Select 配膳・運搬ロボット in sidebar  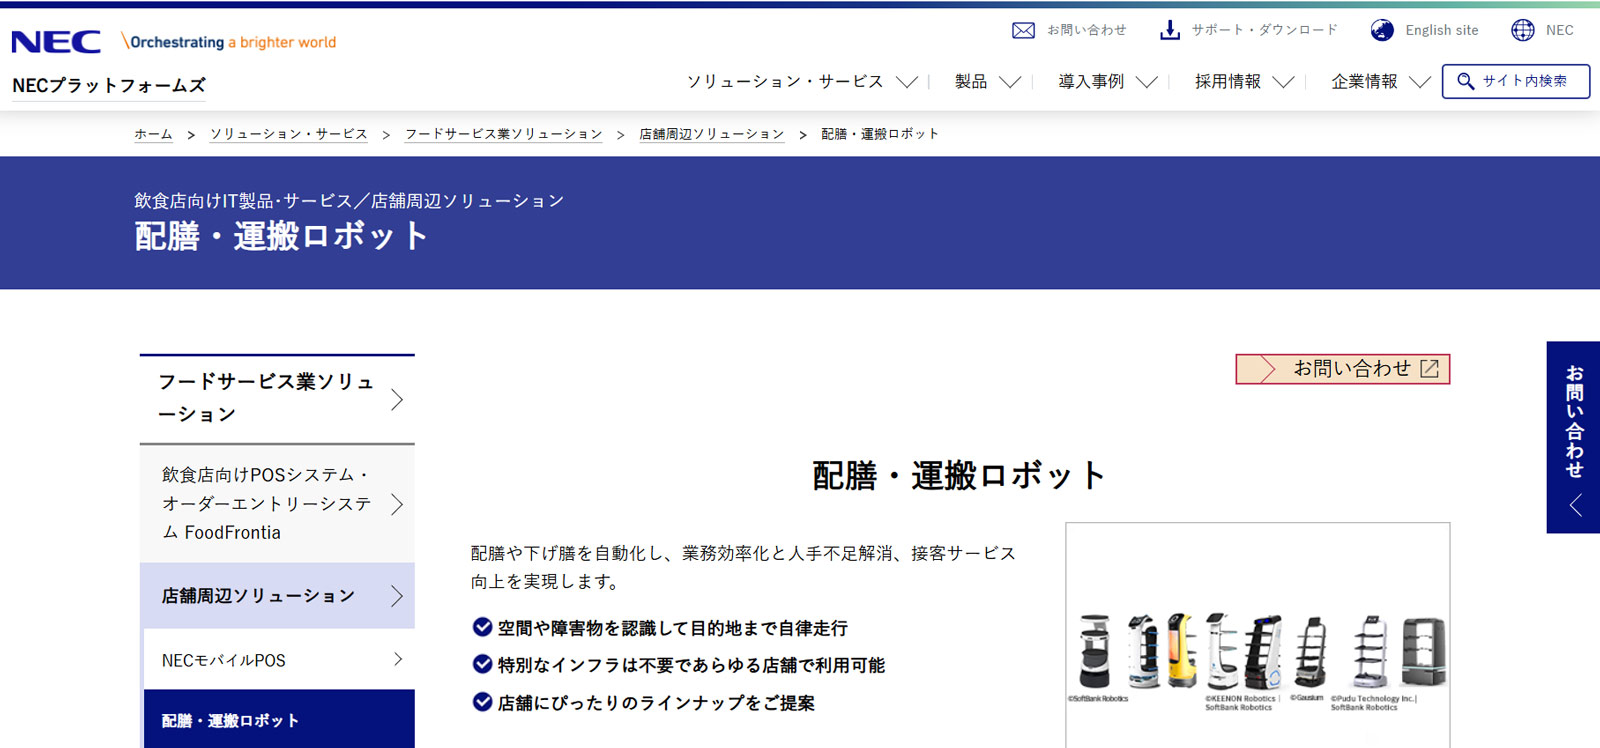tap(279, 719)
